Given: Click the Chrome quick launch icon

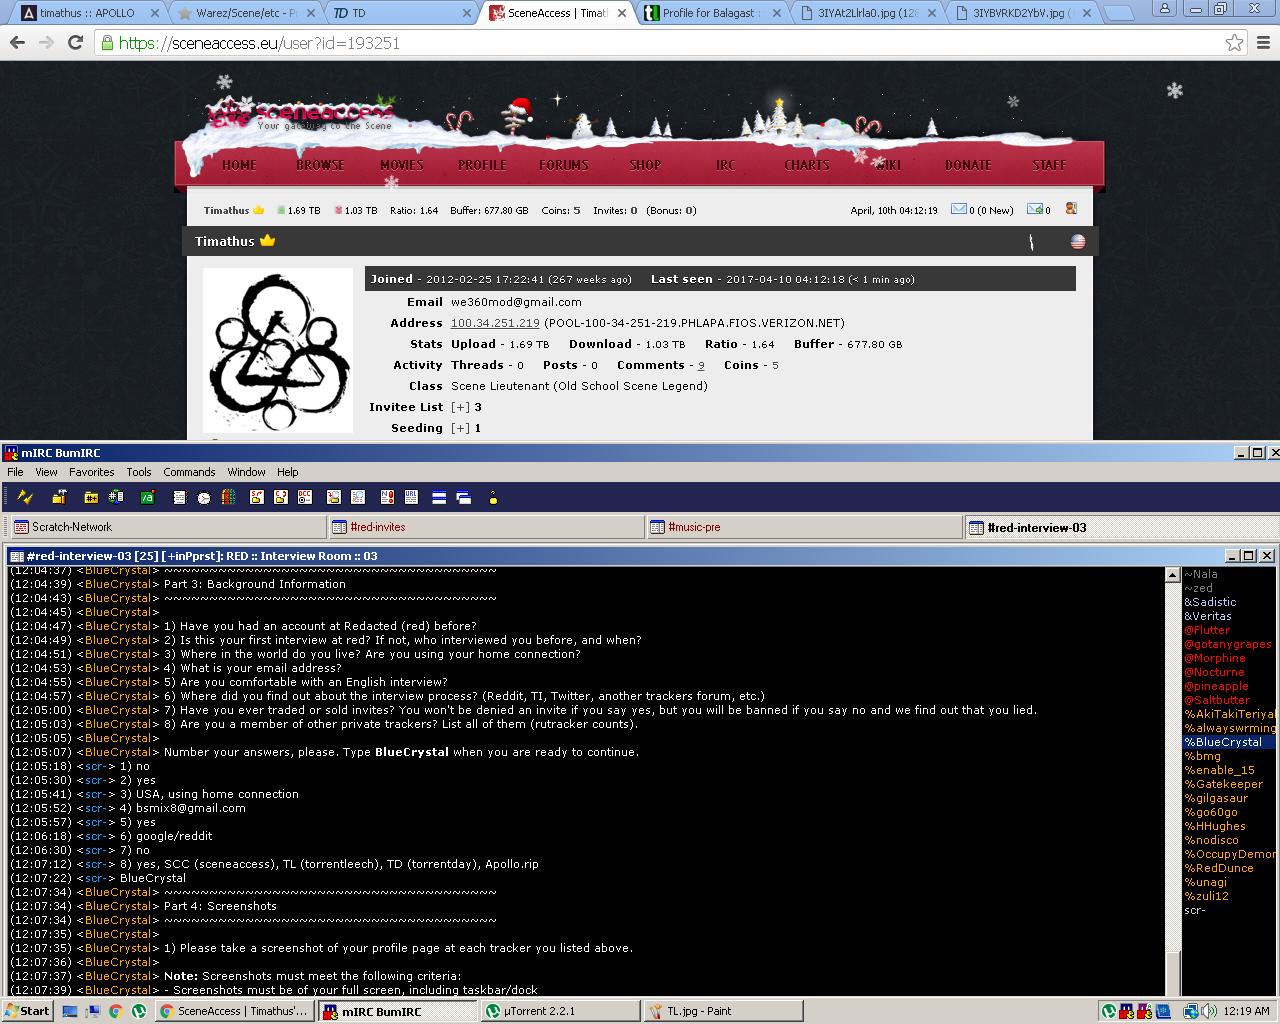Looking at the screenshot, I should 115,1011.
